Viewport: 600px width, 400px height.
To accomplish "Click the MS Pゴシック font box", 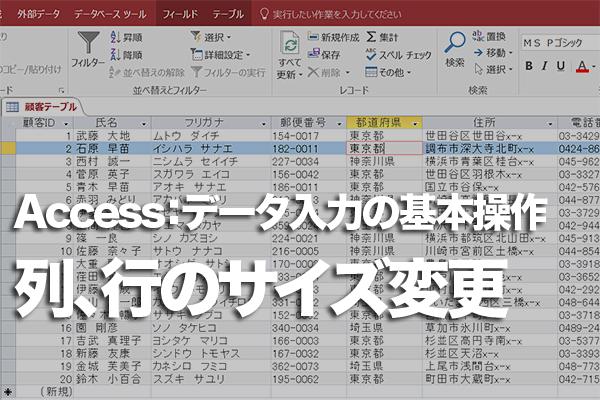I will coord(560,42).
